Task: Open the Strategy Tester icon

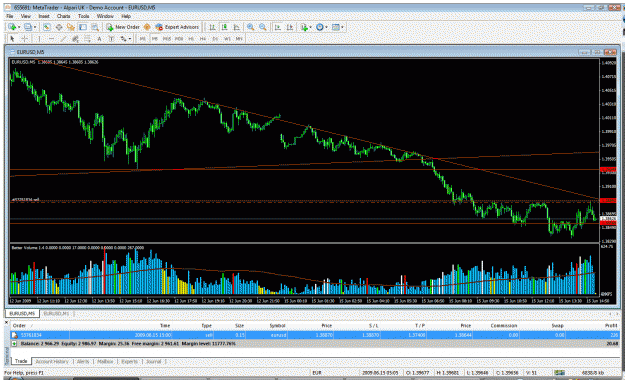Action: click(95, 27)
